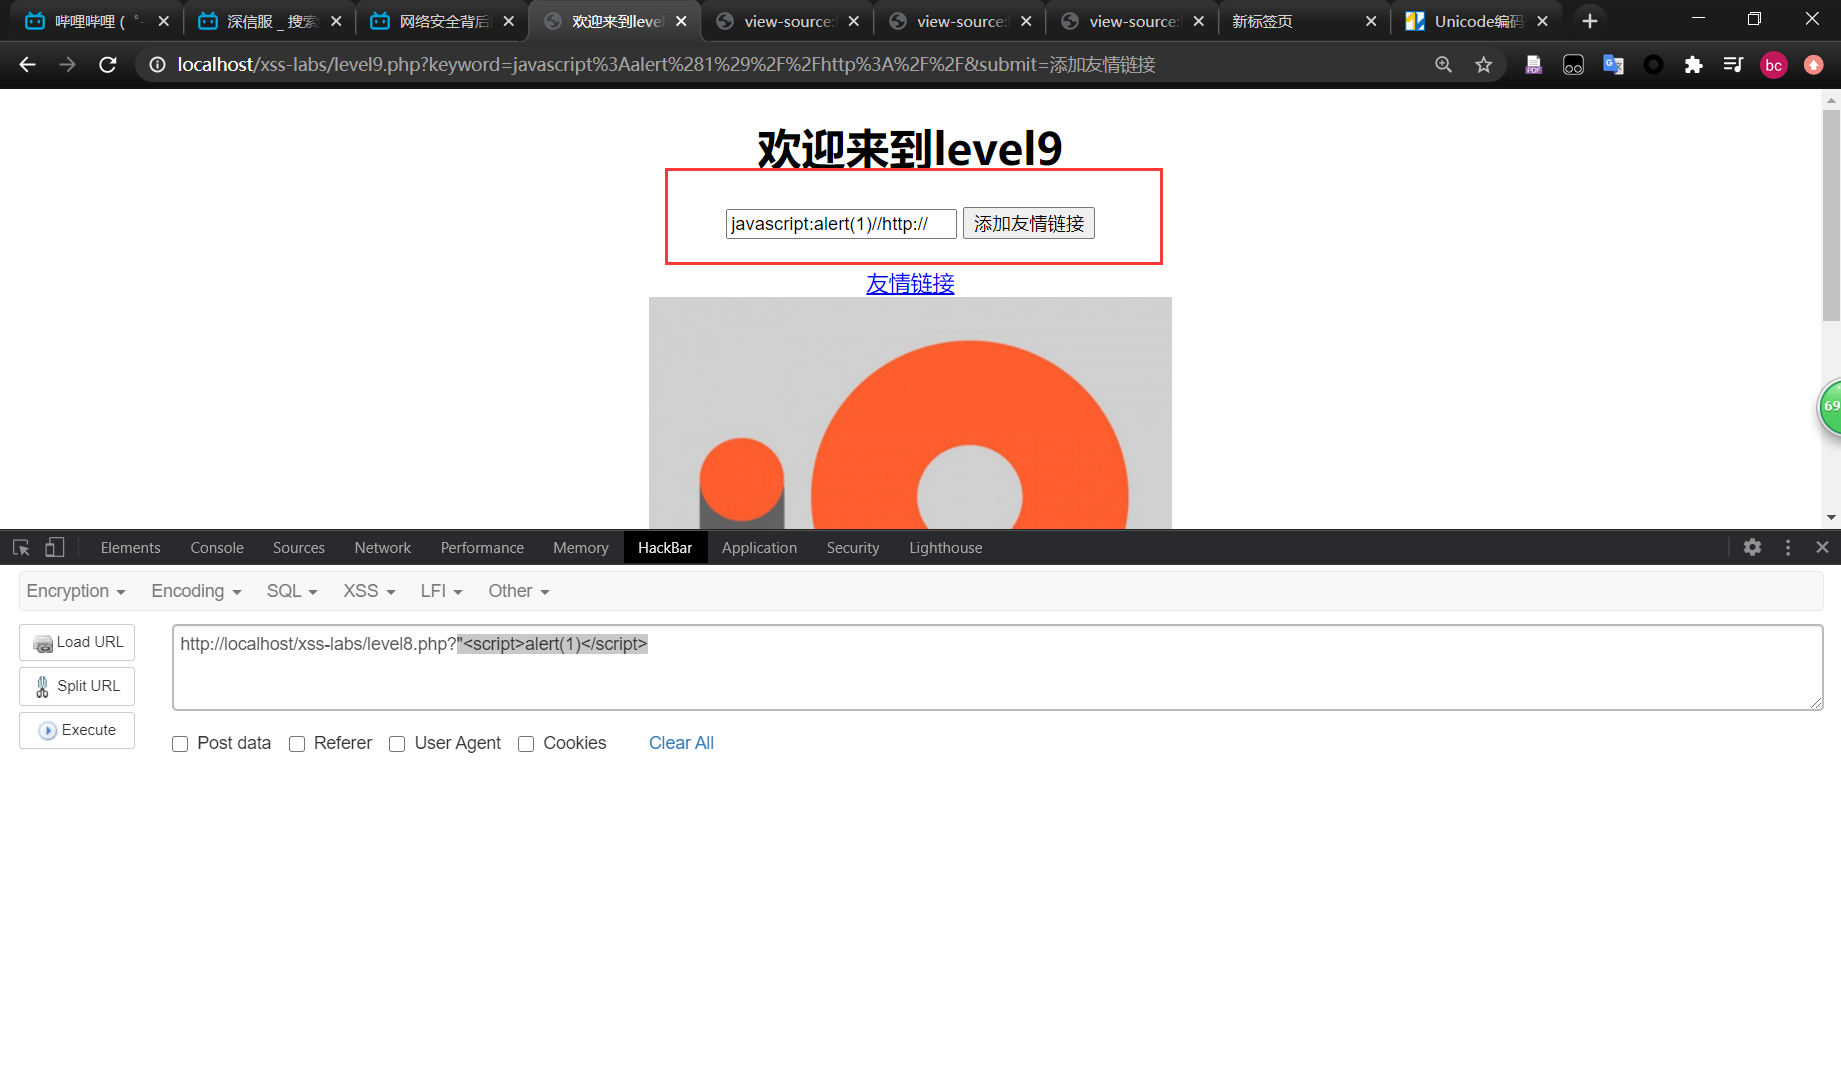Open the SQL dropdown menu
This screenshot has width=1841, height=1080.
click(292, 591)
